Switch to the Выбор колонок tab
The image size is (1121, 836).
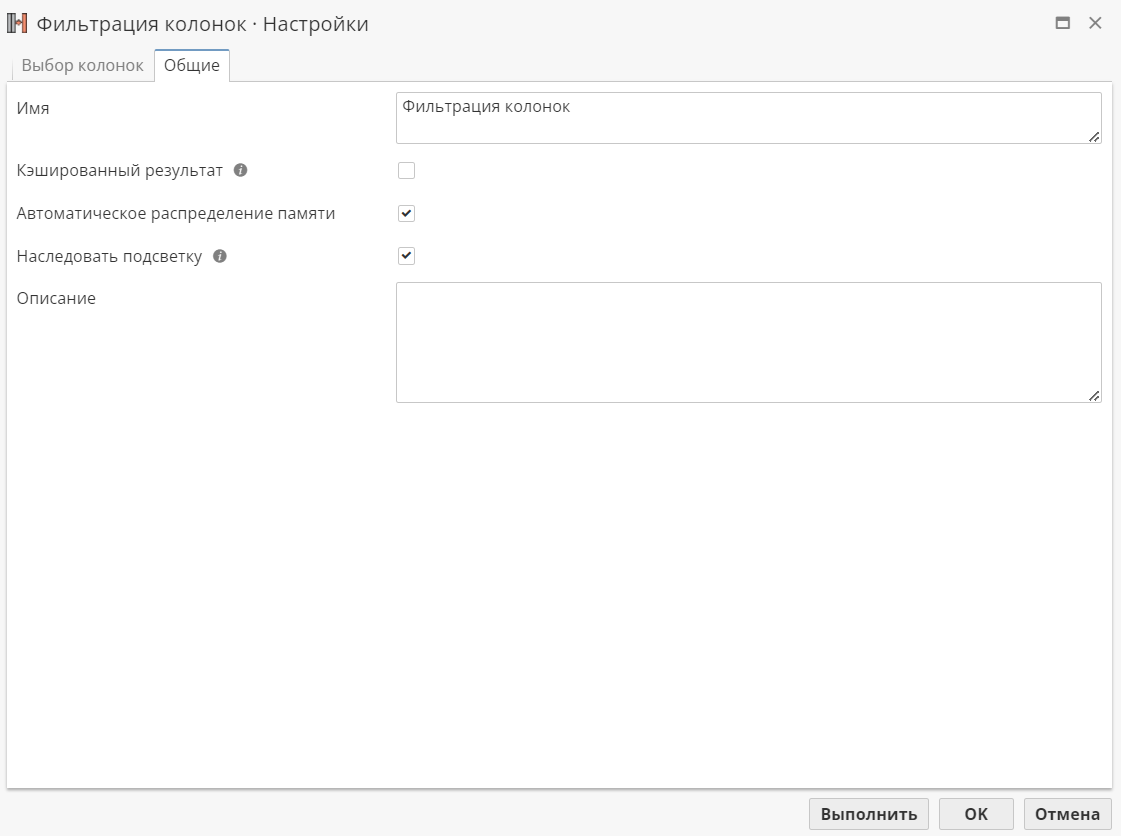(82, 65)
